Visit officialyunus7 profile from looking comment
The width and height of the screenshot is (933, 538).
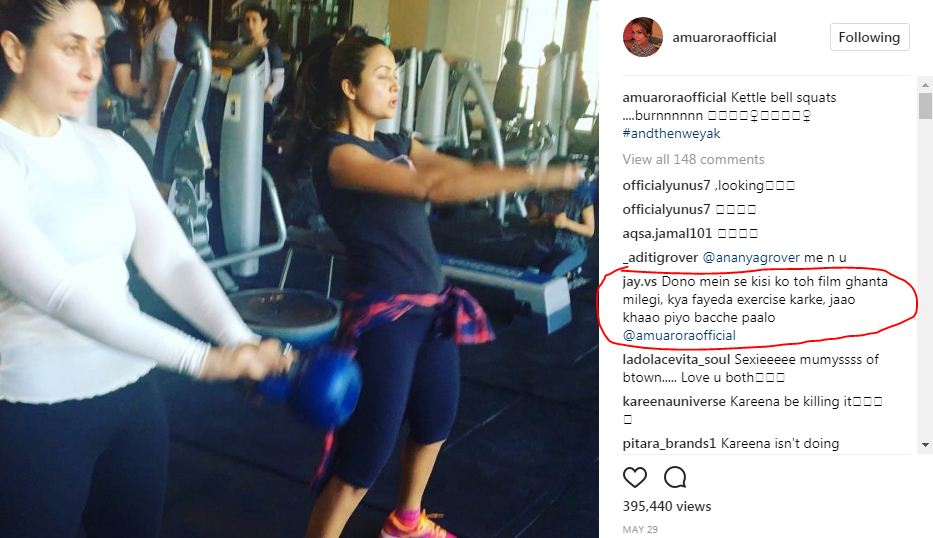click(666, 186)
